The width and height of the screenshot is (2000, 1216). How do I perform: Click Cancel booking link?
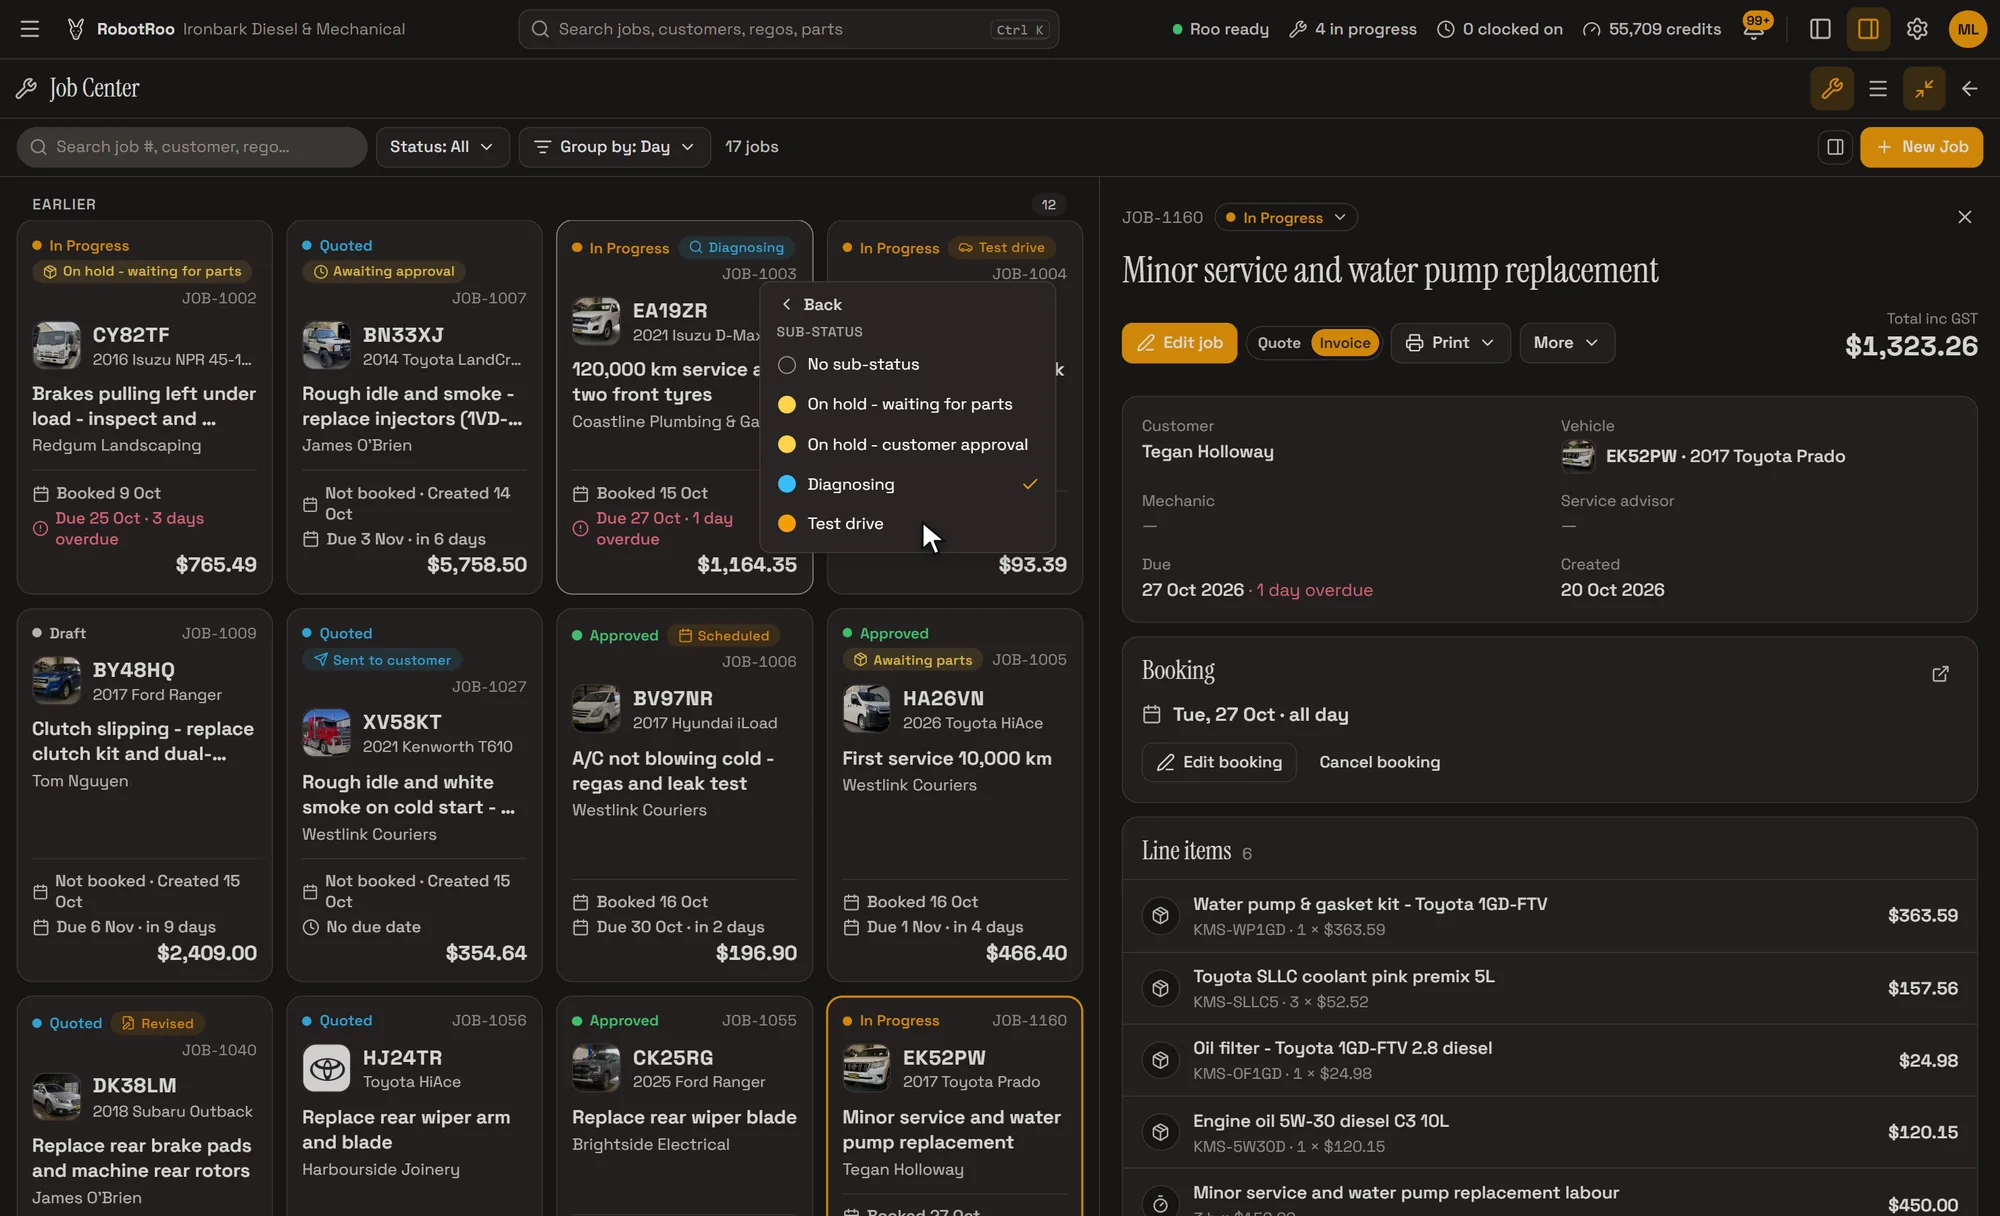1379,762
